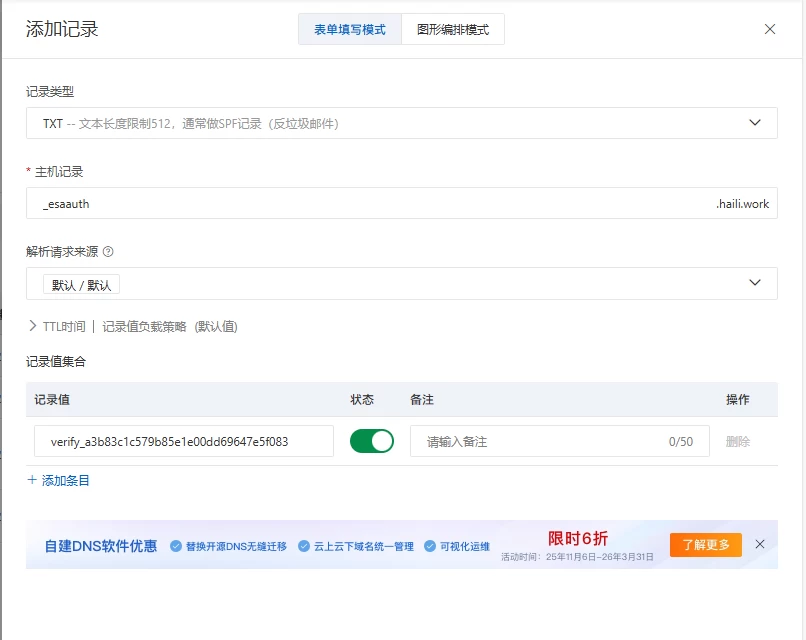Switch to the 表单填写模式 tab
Image resolution: width=806 pixels, height=640 pixels.
click(x=350, y=30)
